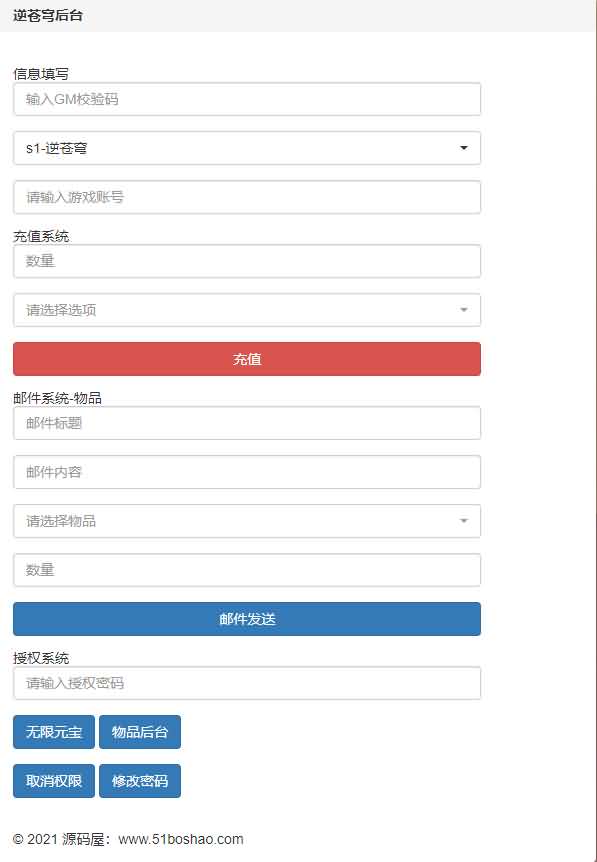The width and height of the screenshot is (597, 862).
Task: Click the recharge 数量 quantity field
Action: coord(247,261)
